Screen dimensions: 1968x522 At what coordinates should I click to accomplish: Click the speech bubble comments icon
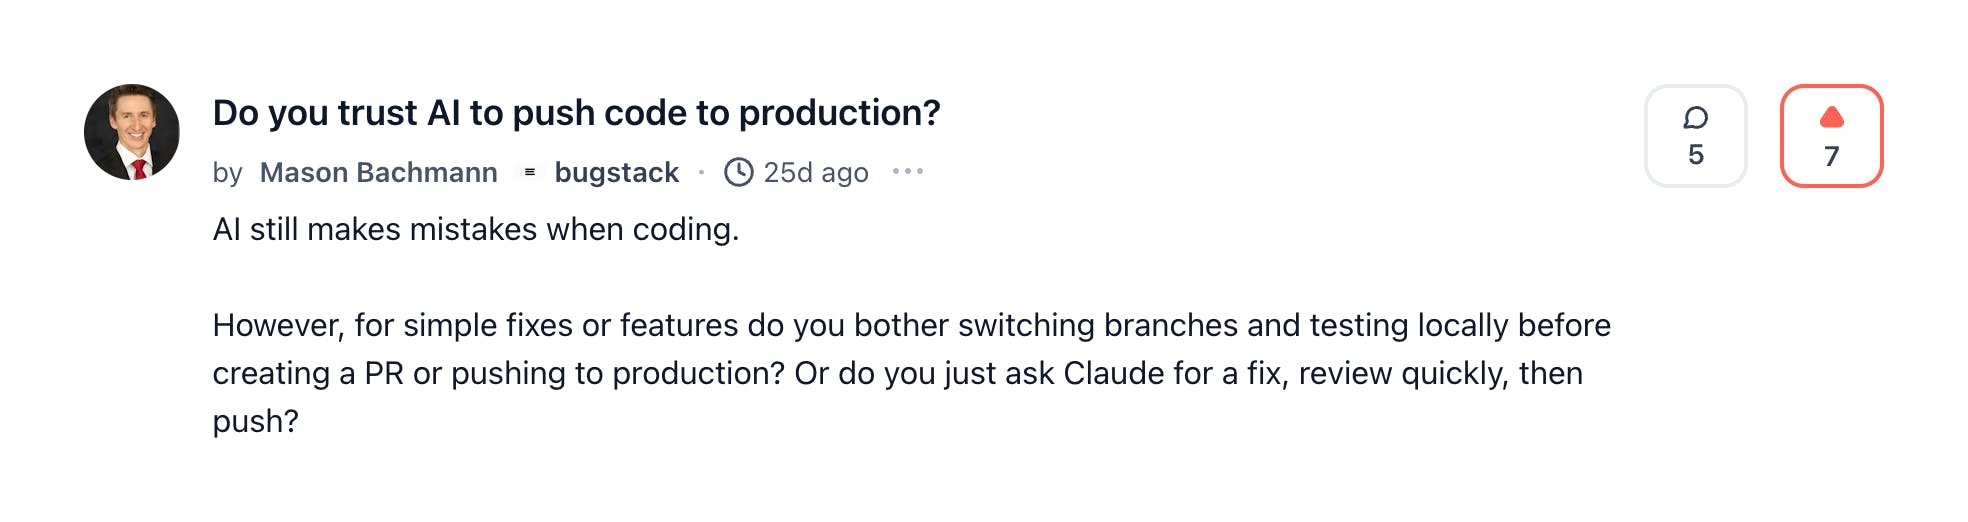[x=1695, y=118]
